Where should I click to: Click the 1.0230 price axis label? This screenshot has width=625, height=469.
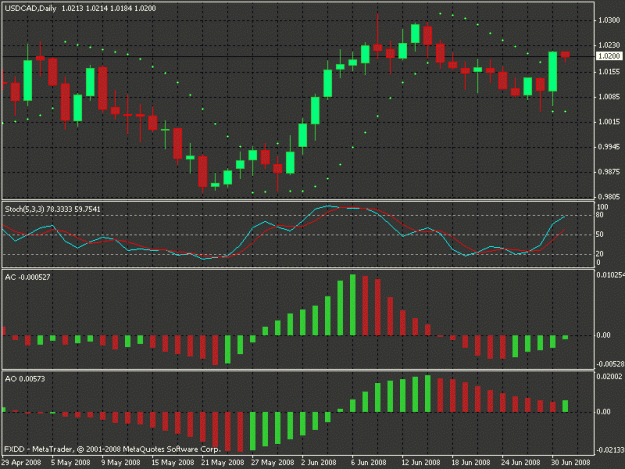click(609, 45)
